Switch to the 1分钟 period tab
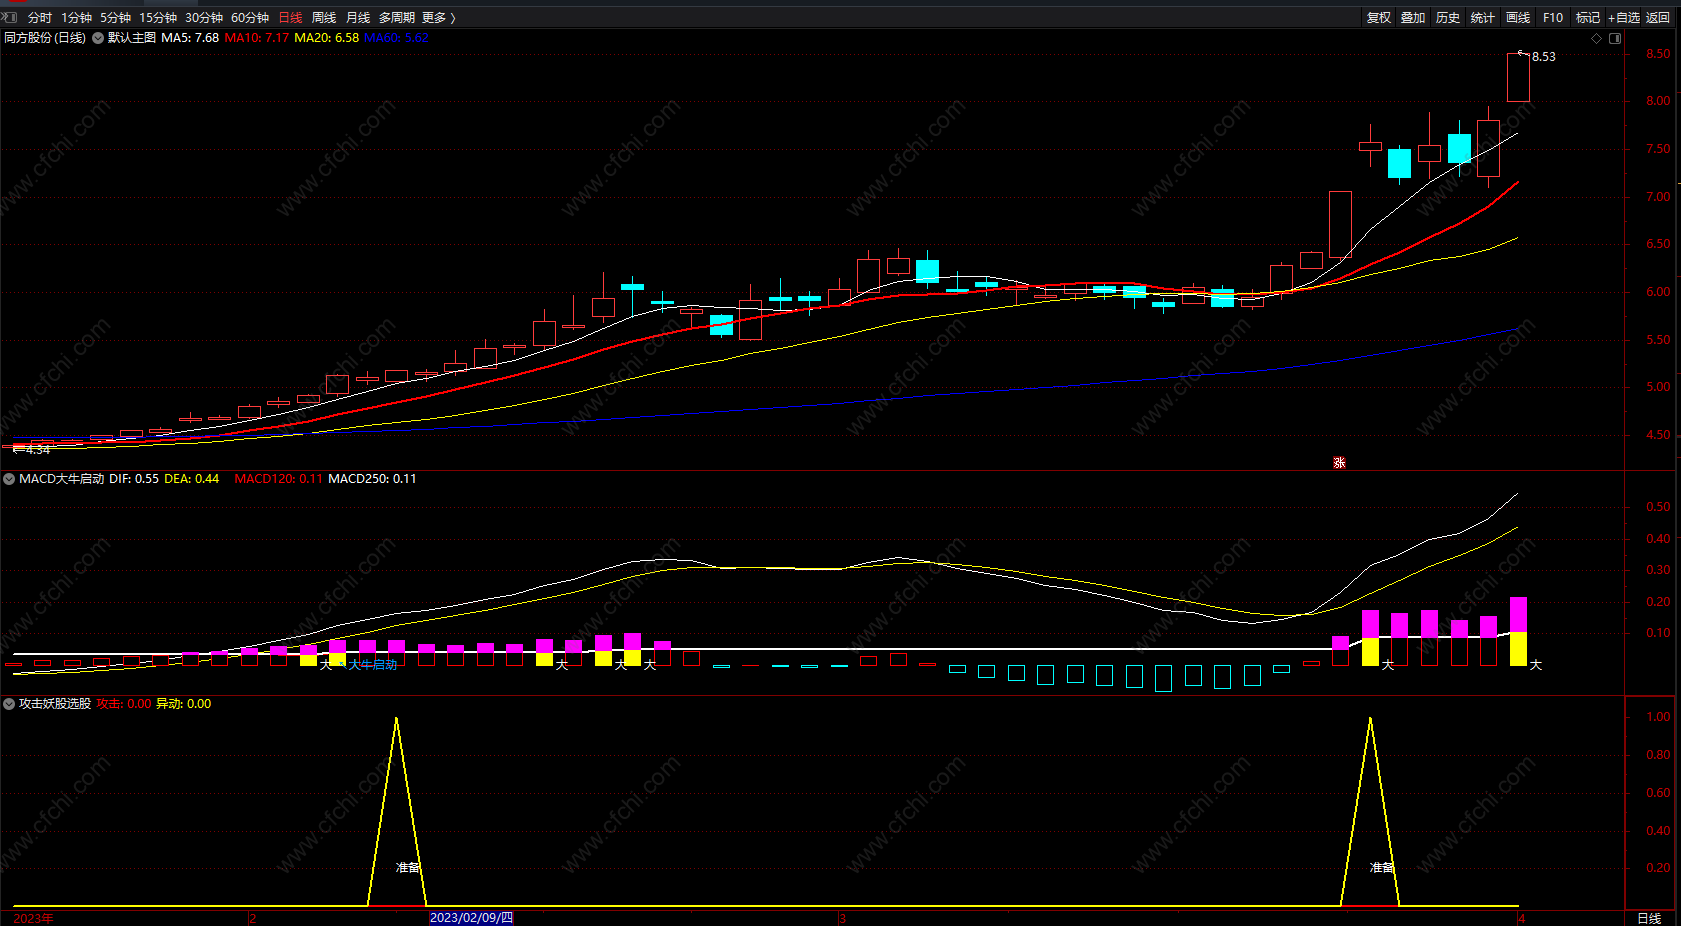Viewport: 1681px width, 926px height. coord(76,18)
